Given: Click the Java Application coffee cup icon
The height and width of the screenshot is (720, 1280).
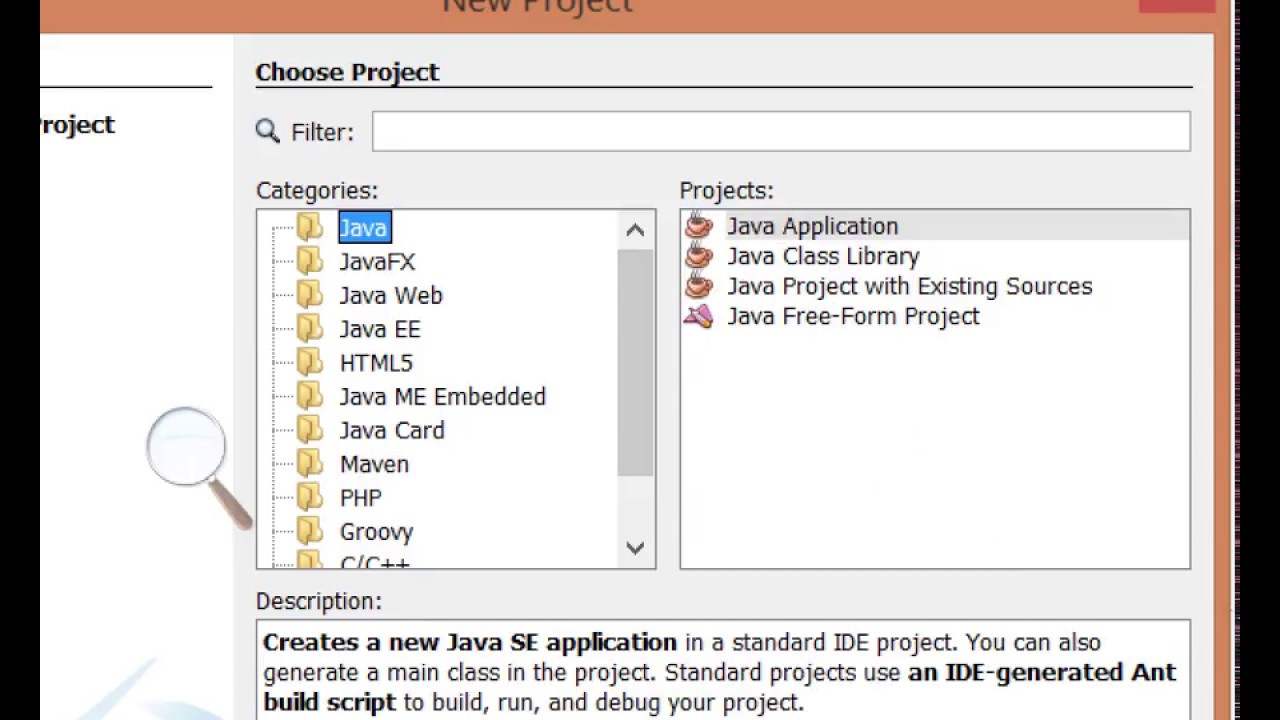Looking at the screenshot, I should point(699,226).
